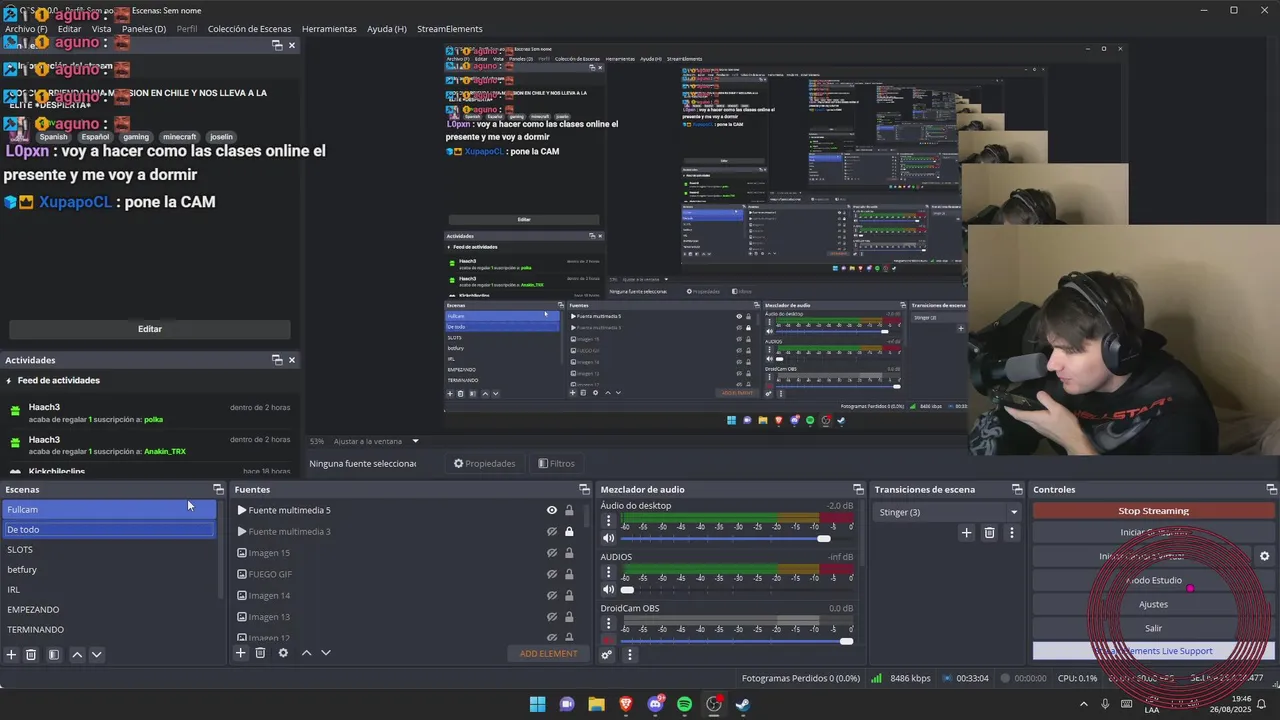Open Propiedades for the selected source

tap(484, 463)
